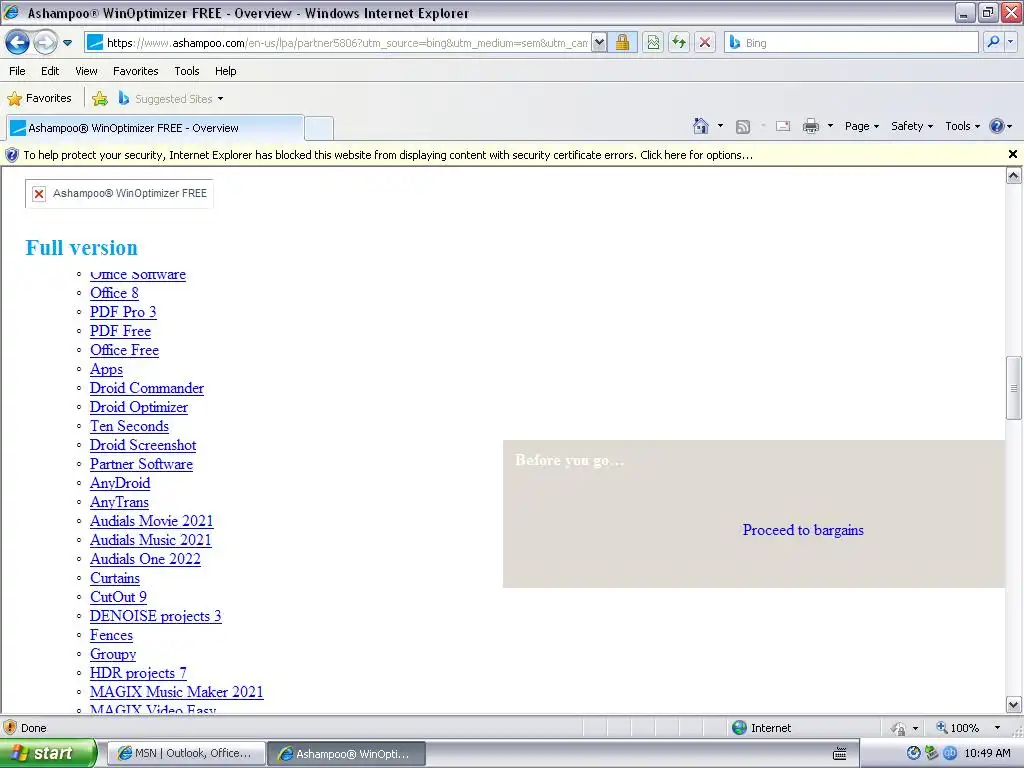Screen dimensions: 1024x768
Task: Open the View menu
Action: point(86,71)
